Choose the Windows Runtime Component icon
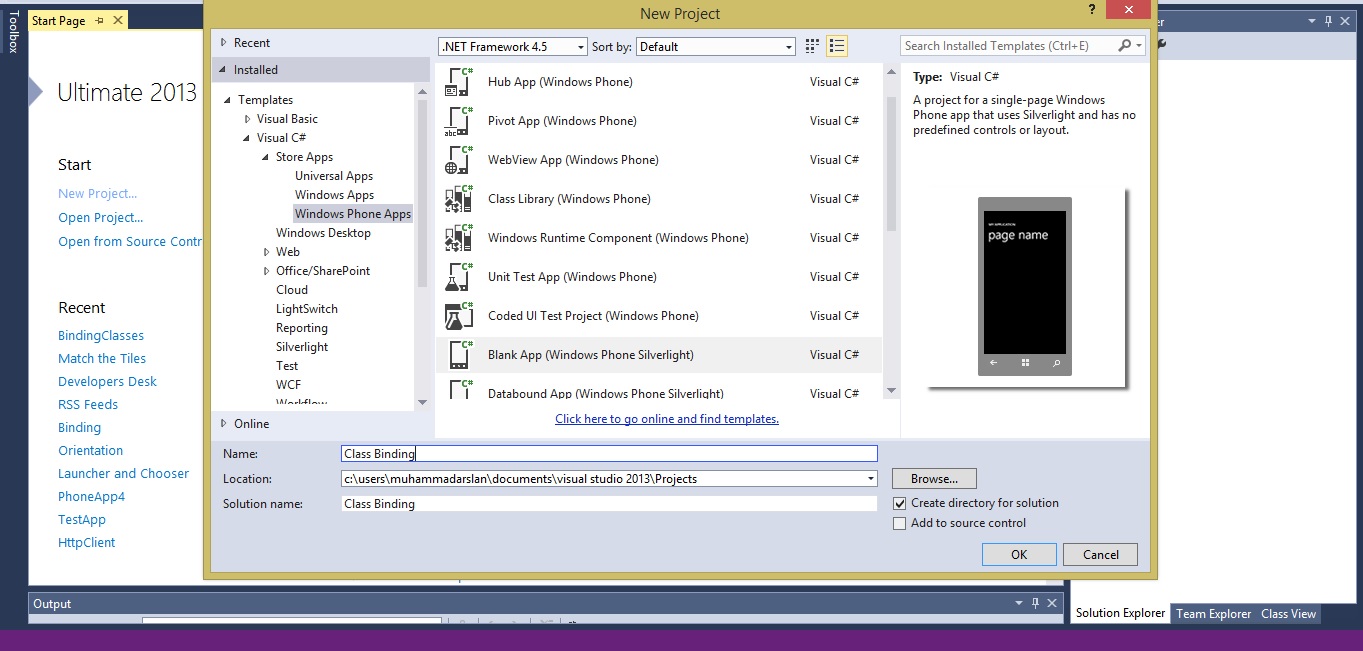Viewport: 1363px width, 651px height. (x=459, y=238)
